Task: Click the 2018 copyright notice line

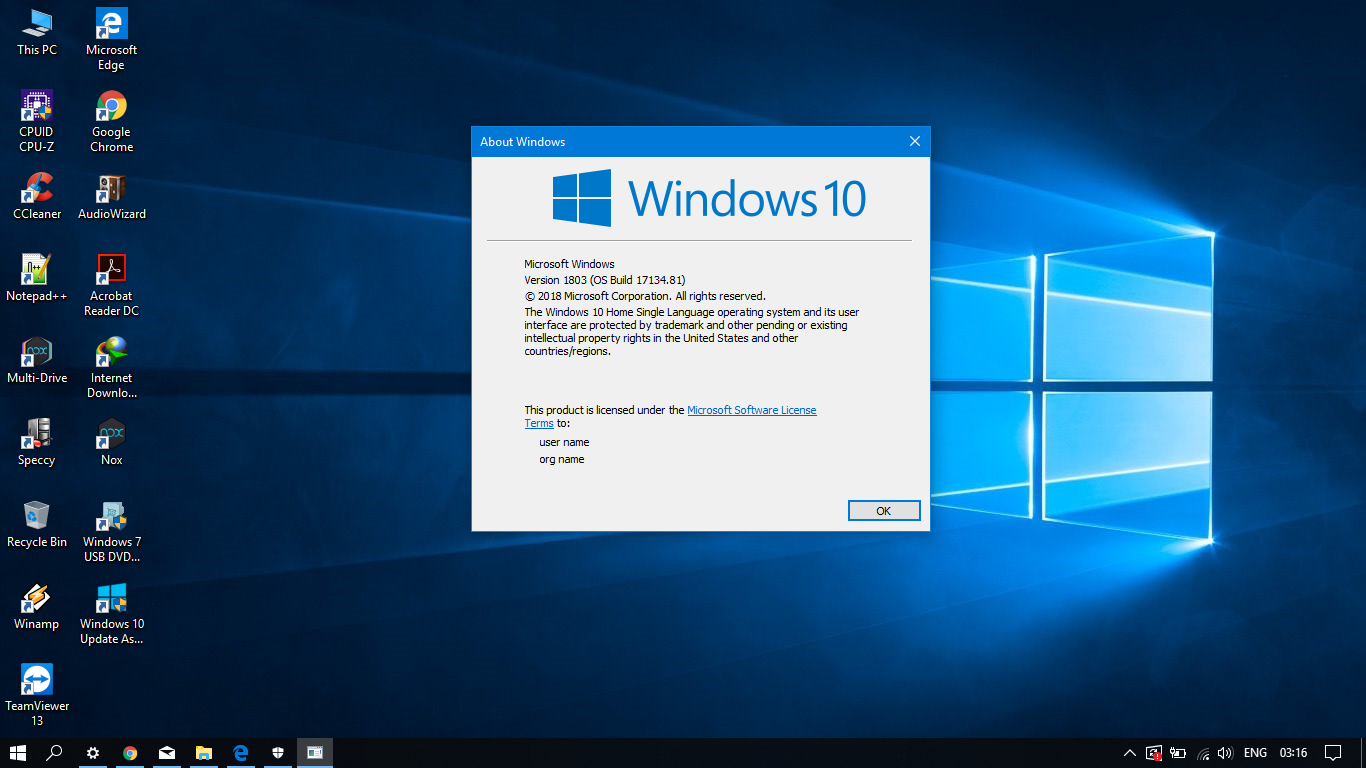Action: click(x=645, y=296)
